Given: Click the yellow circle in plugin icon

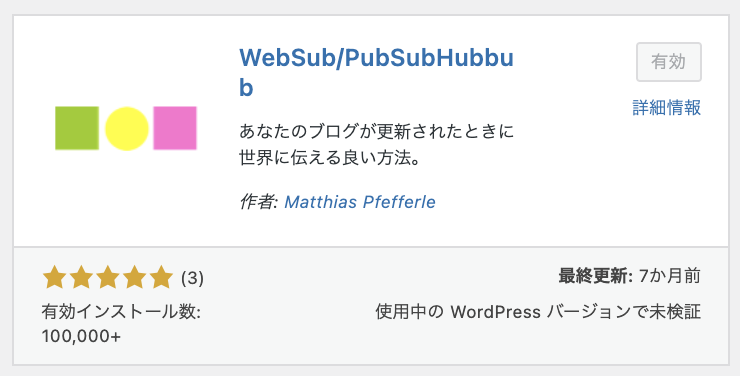Looking at the screenshot, I should click(x=126, y=129).
